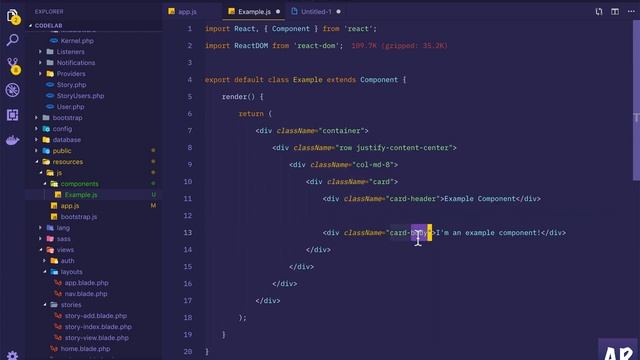Click line number 4 in the gutter
Viewport: 640px width, 360px height.
tap(189, 80)
